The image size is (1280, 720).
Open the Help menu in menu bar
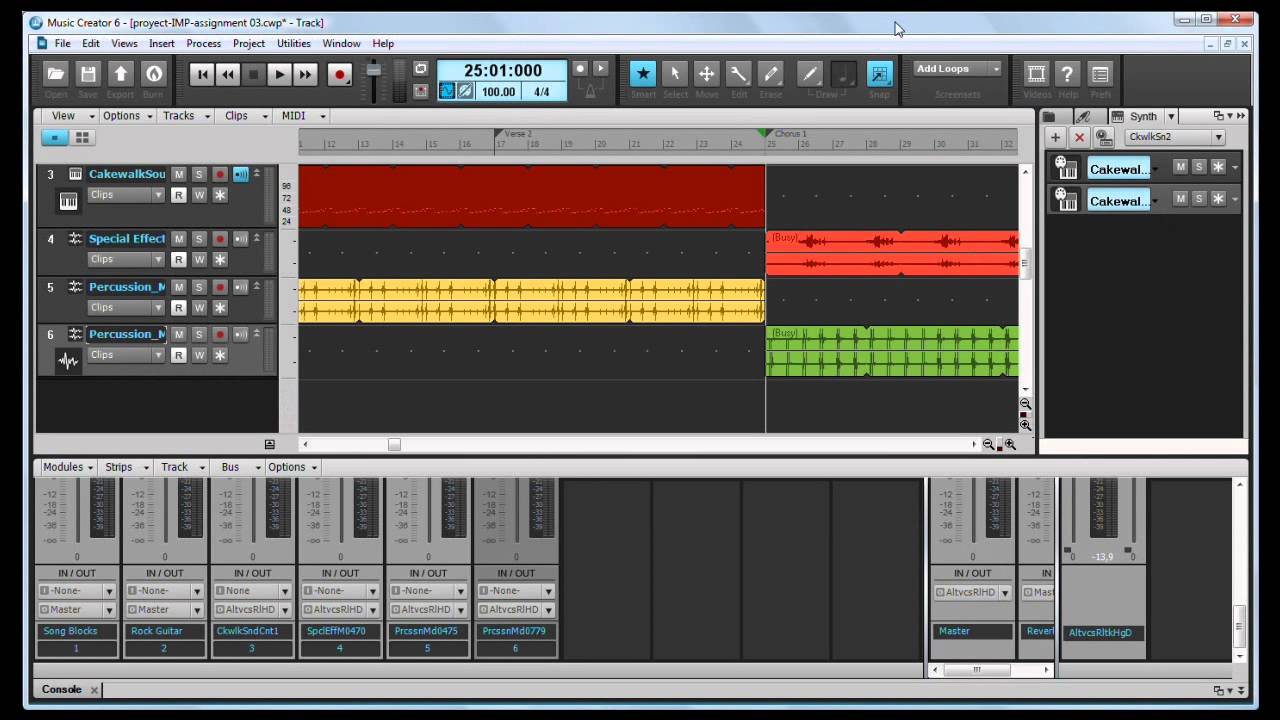pos(383,44)
